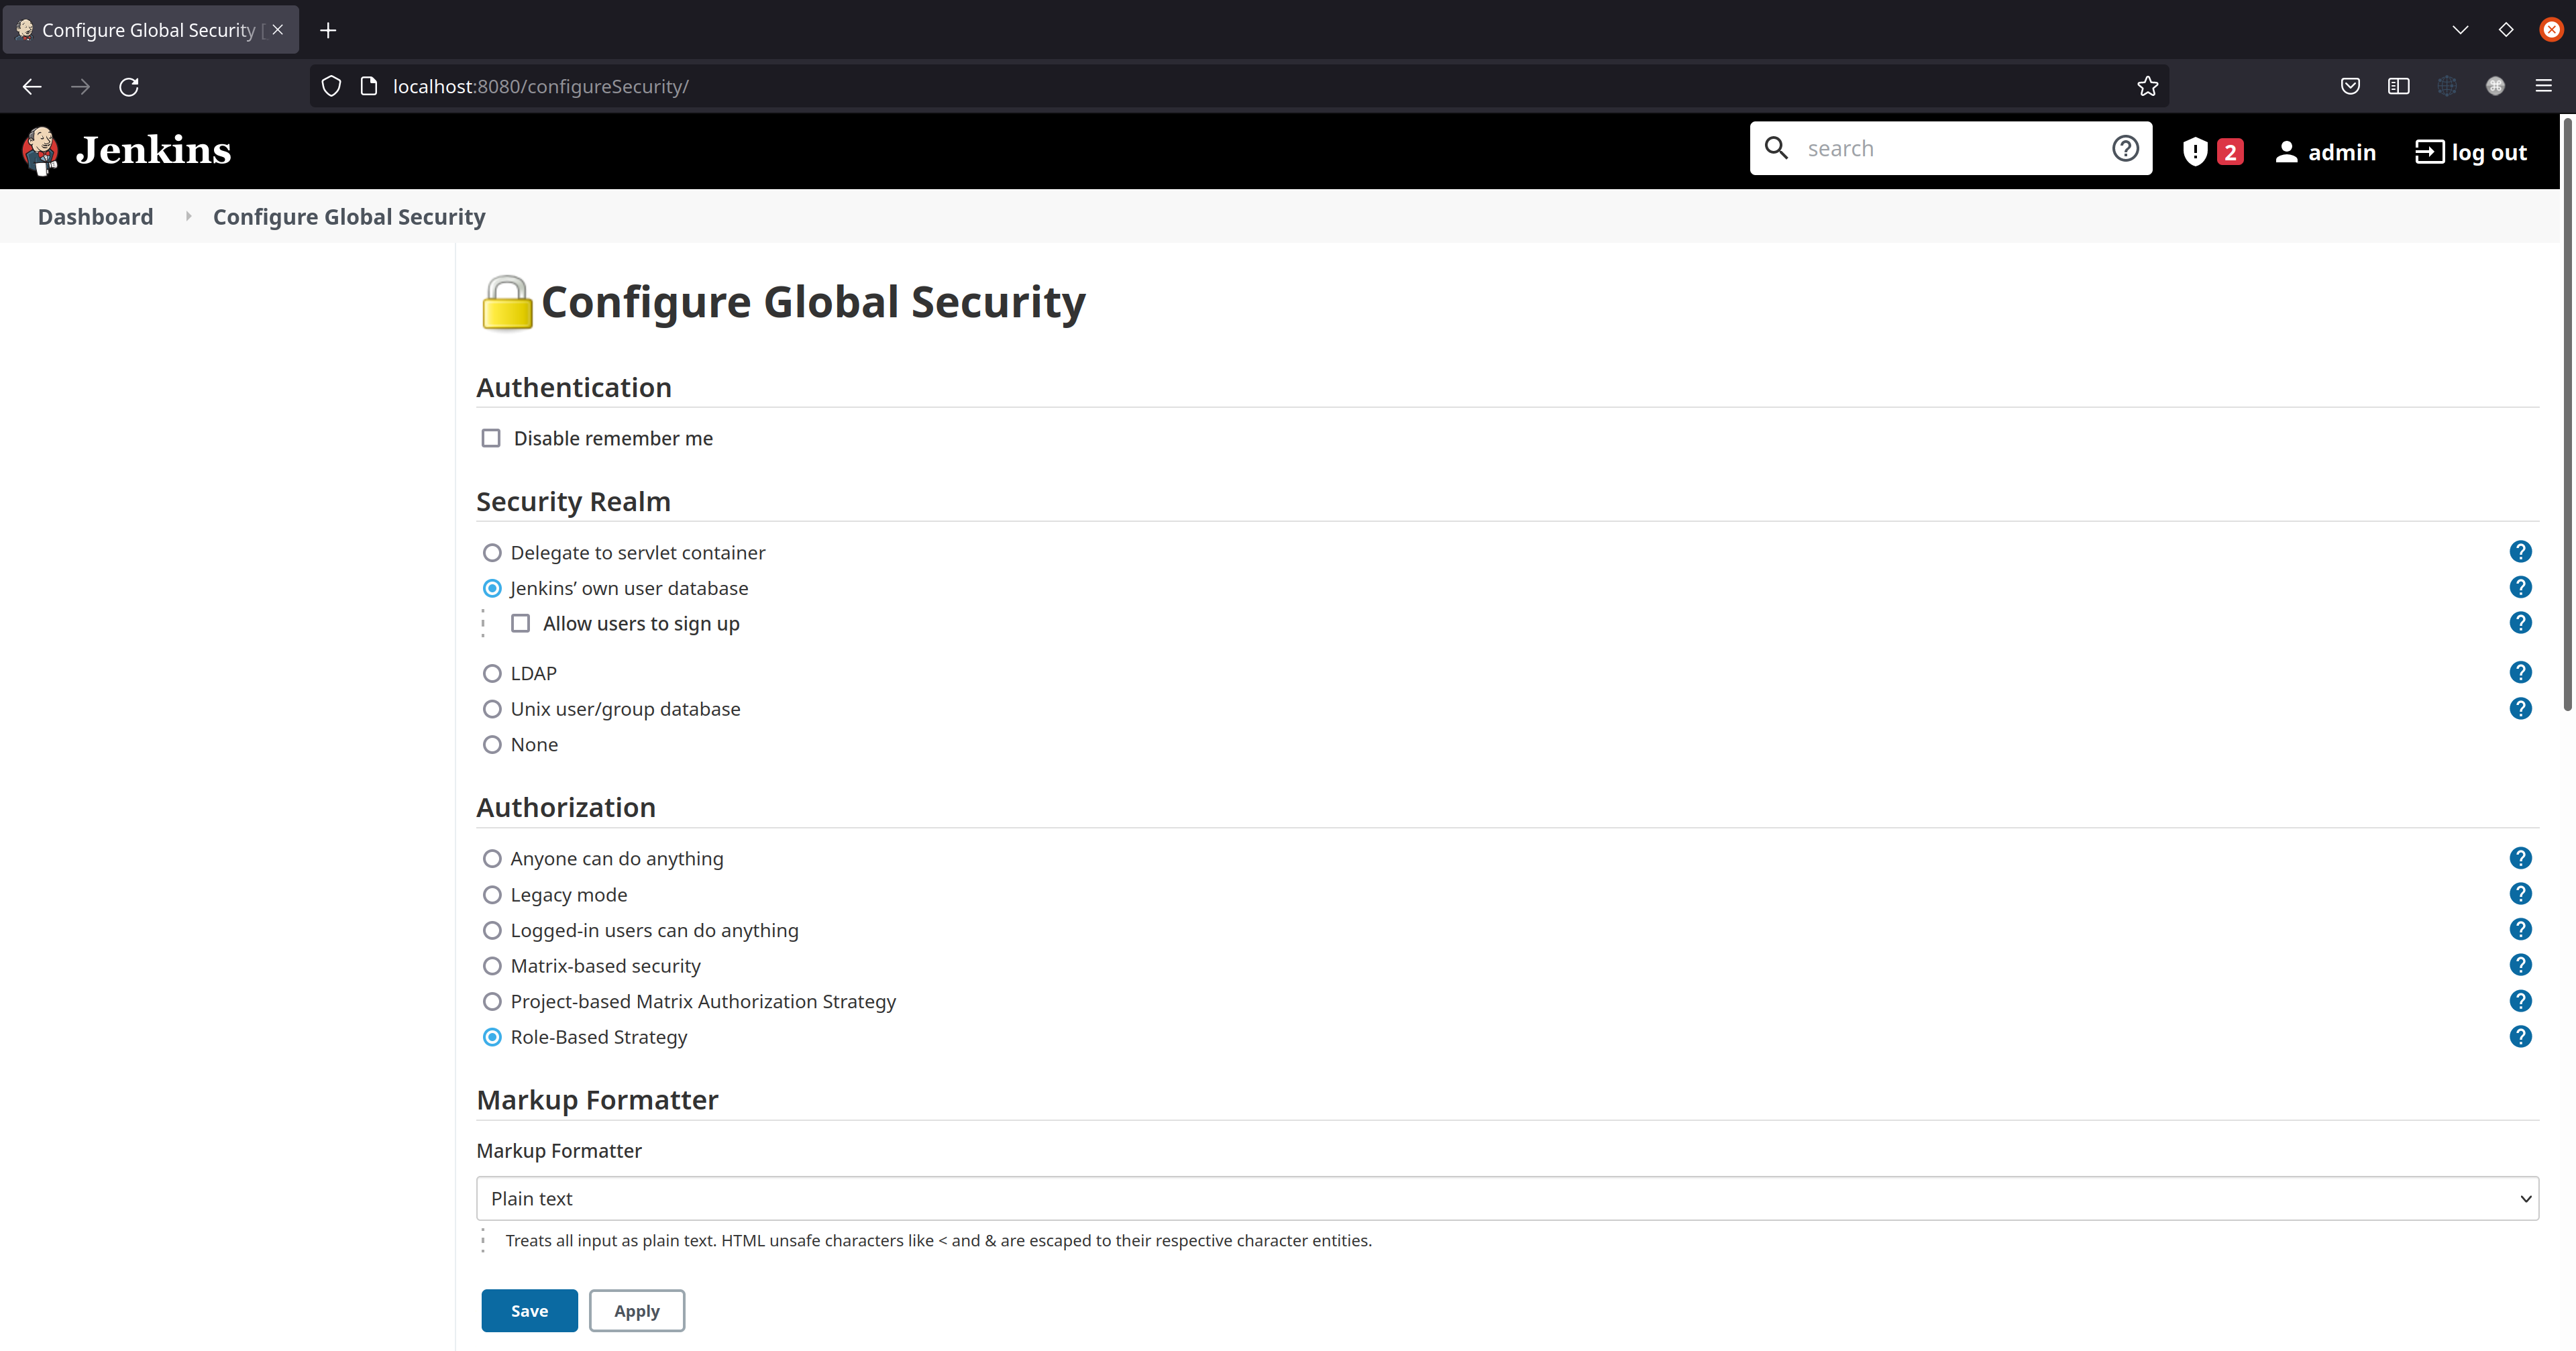Viewport: 2576px width, 1351px height.
Task: Select Logged-in users can do anything
Action: click(492, 930)
